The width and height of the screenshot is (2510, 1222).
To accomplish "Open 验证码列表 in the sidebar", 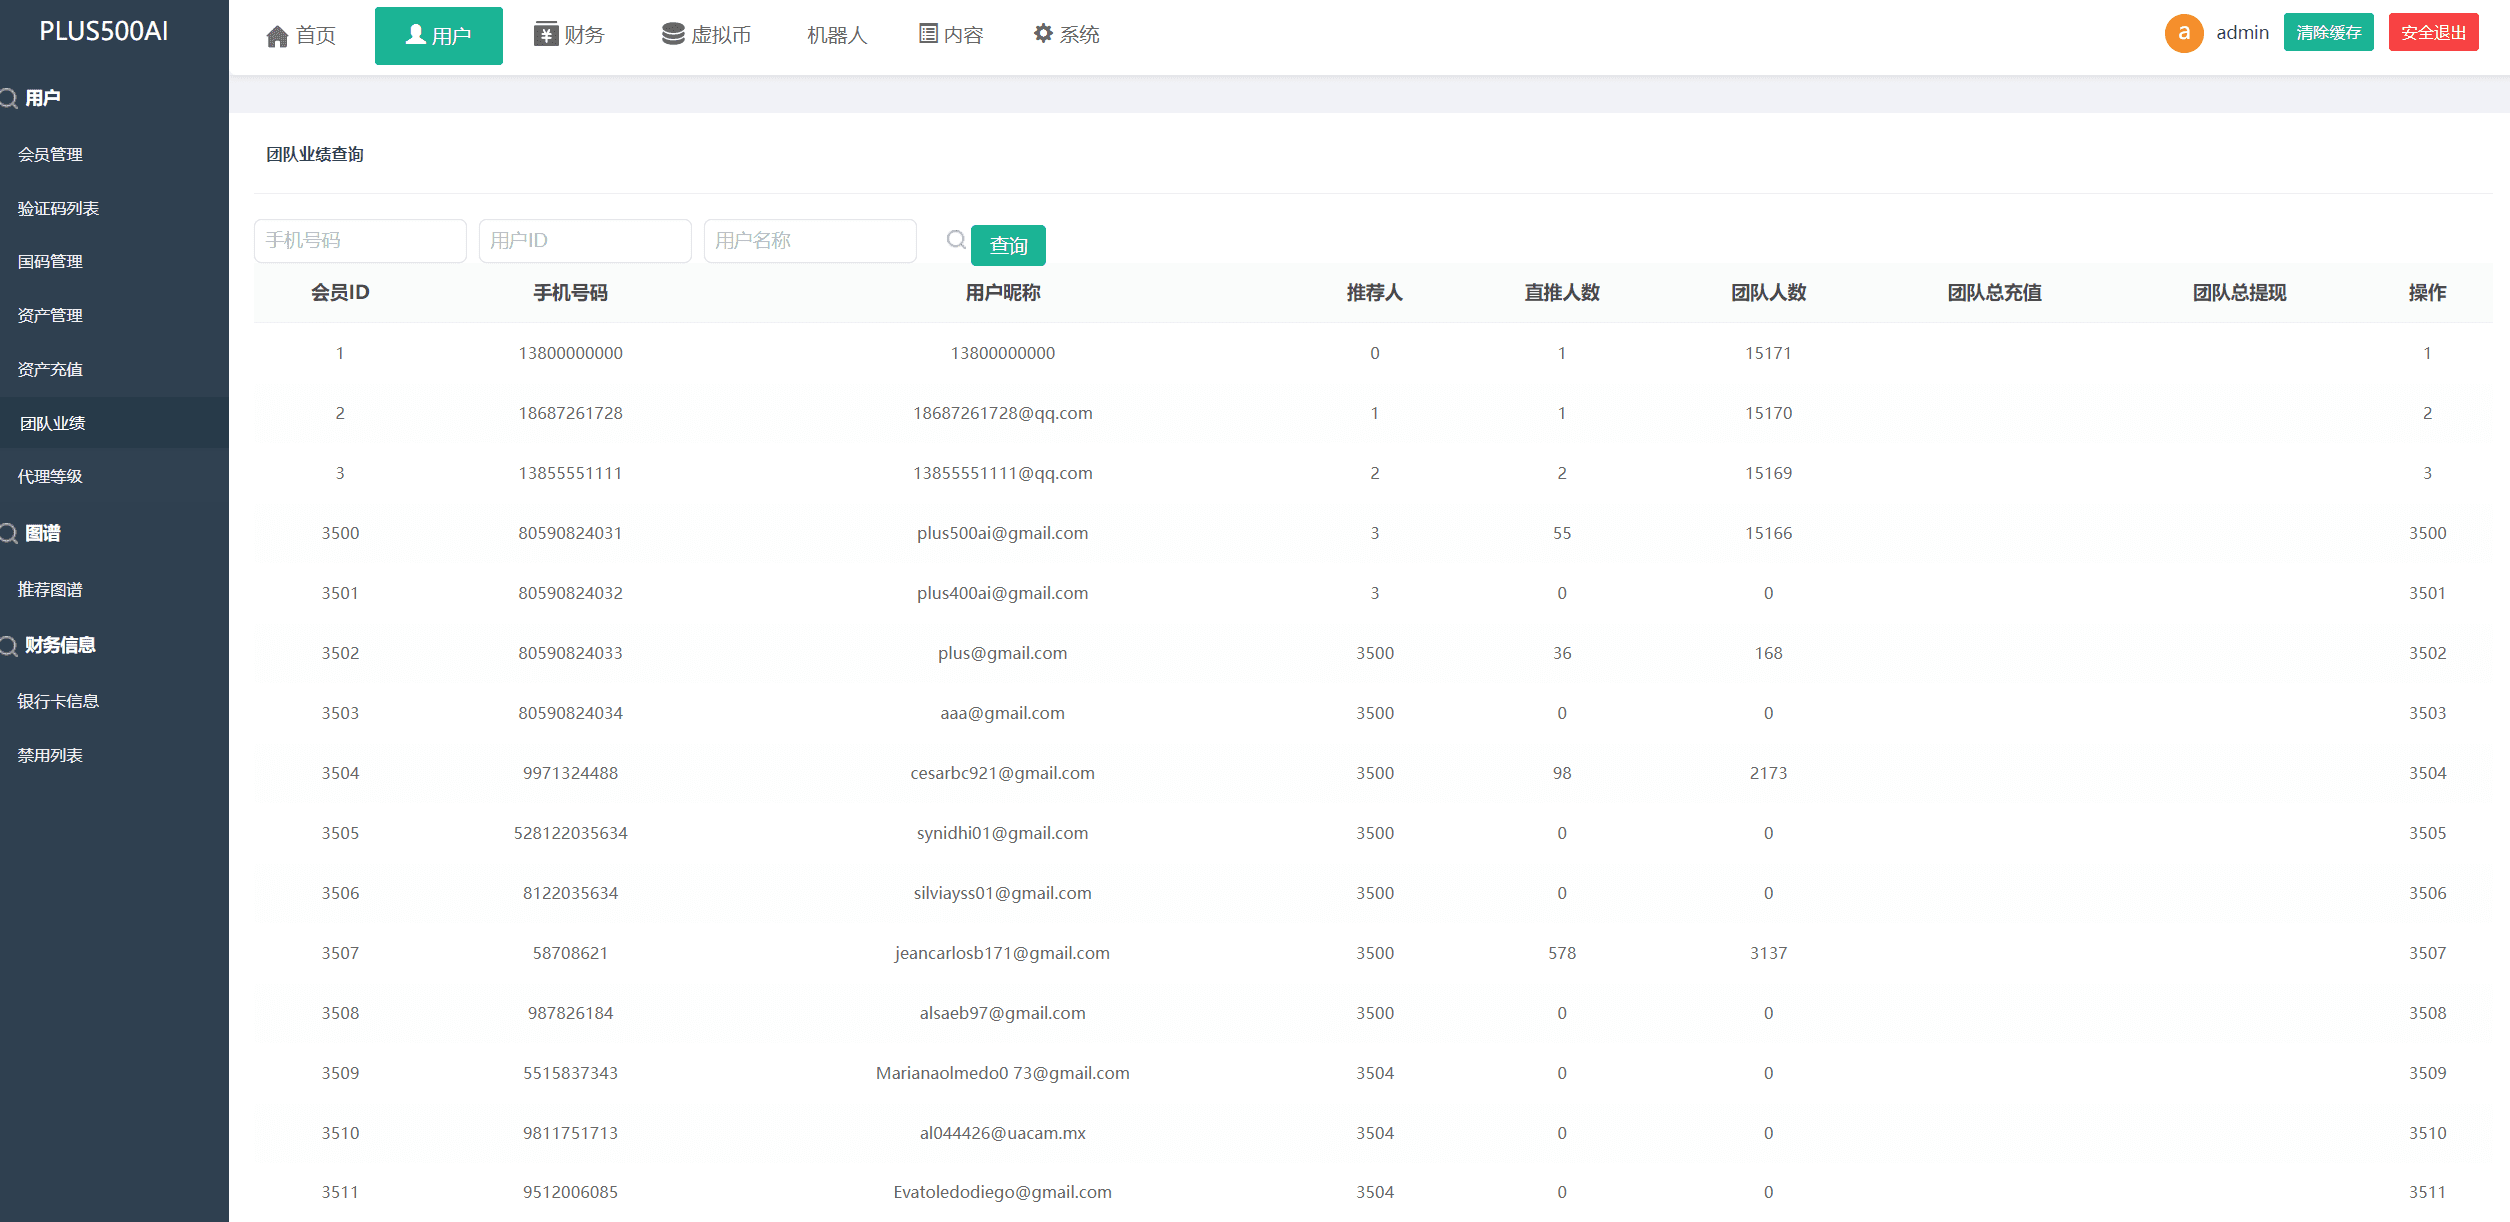I will coord(58,208).
